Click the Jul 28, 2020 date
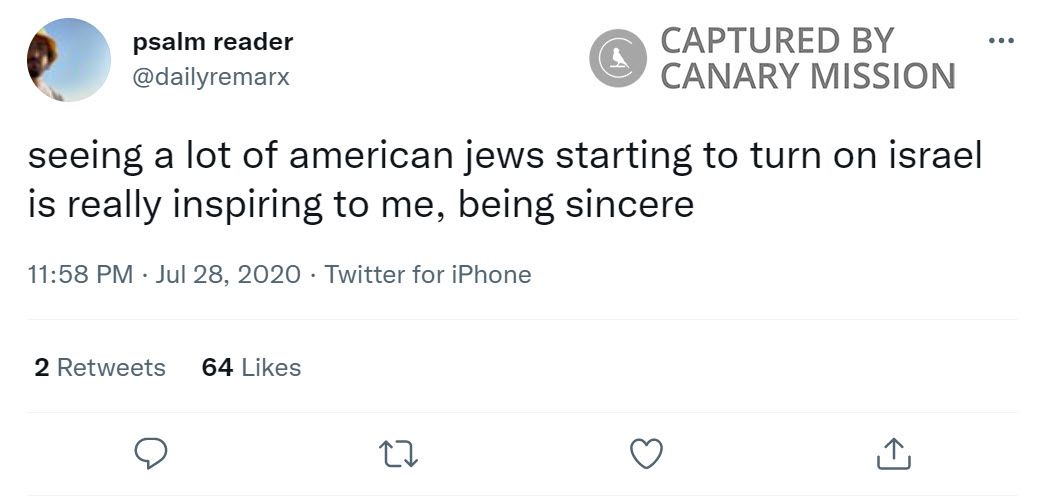Viewport: 1046px width, 496px height. pyautogui.click(x=228, y=274)
